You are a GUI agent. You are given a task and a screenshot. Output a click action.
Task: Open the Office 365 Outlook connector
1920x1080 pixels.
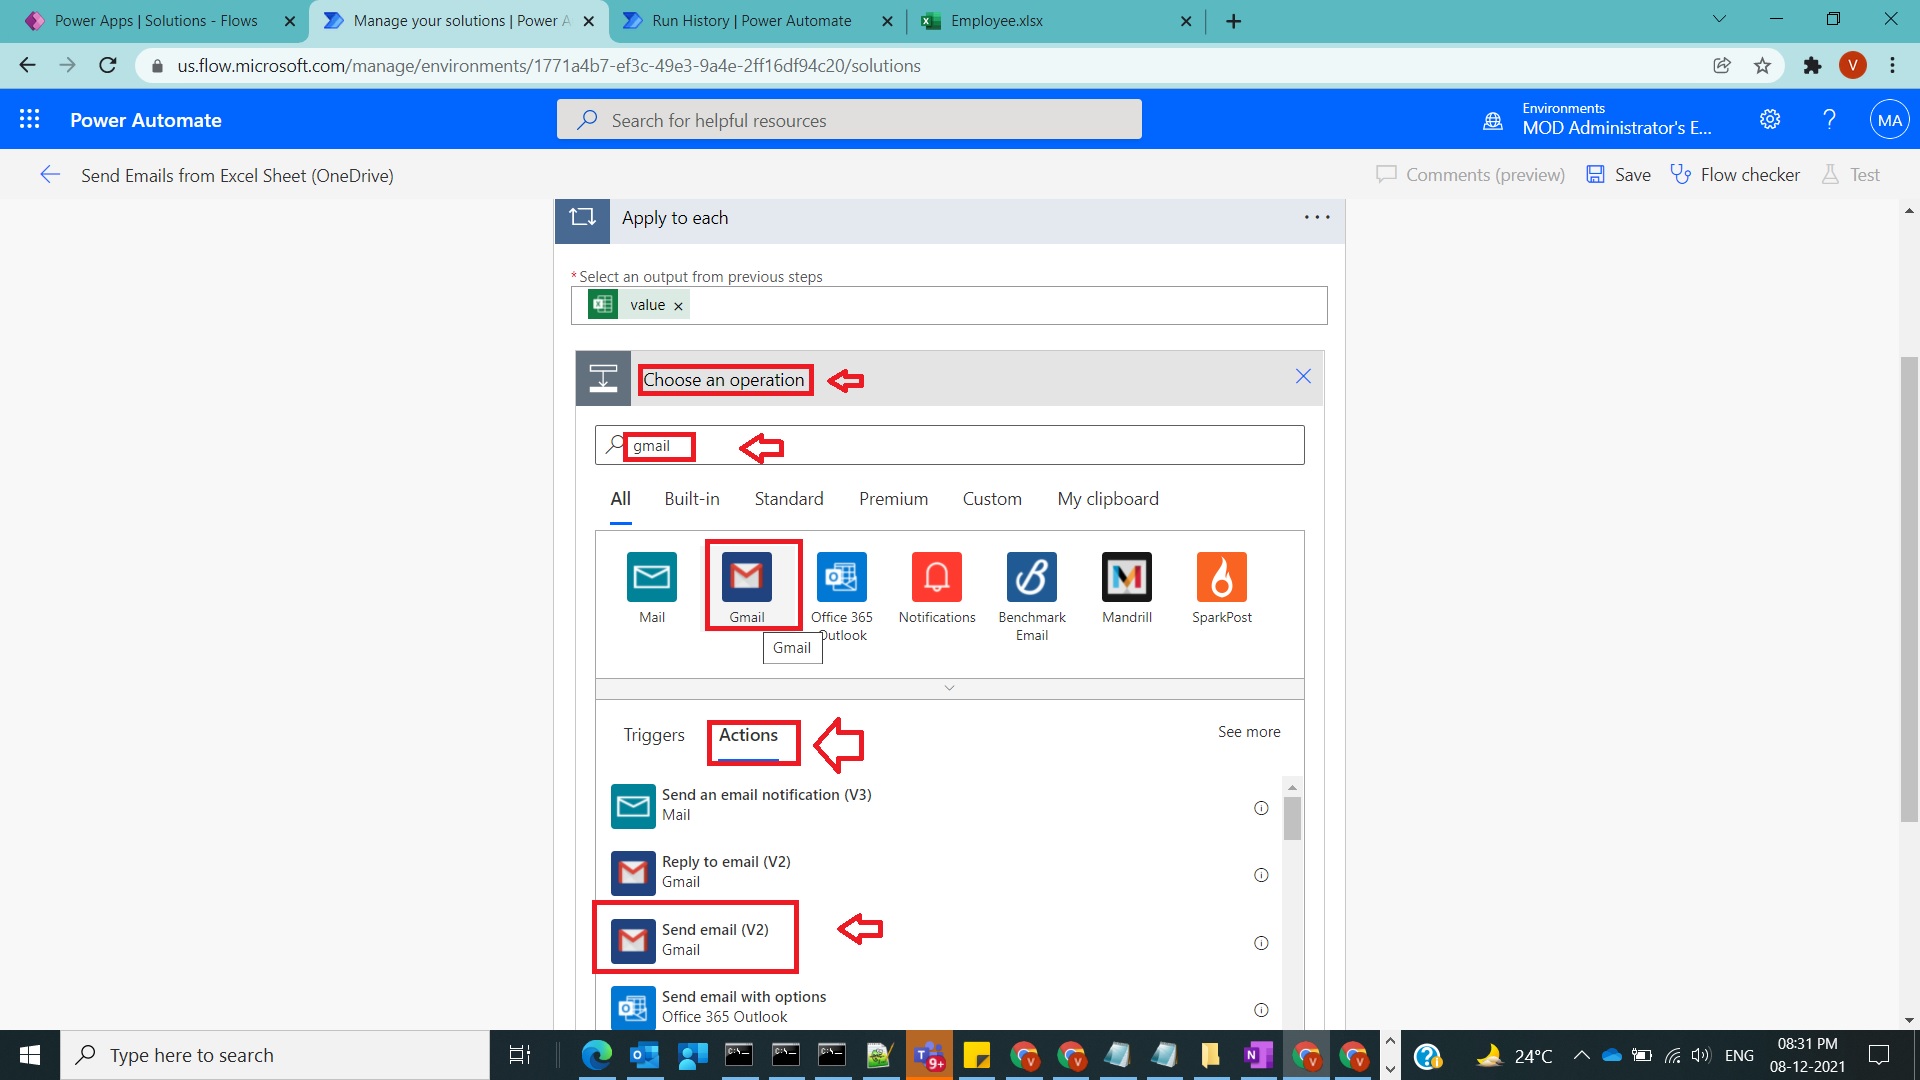pyautogui.click(x=841, y=577)
